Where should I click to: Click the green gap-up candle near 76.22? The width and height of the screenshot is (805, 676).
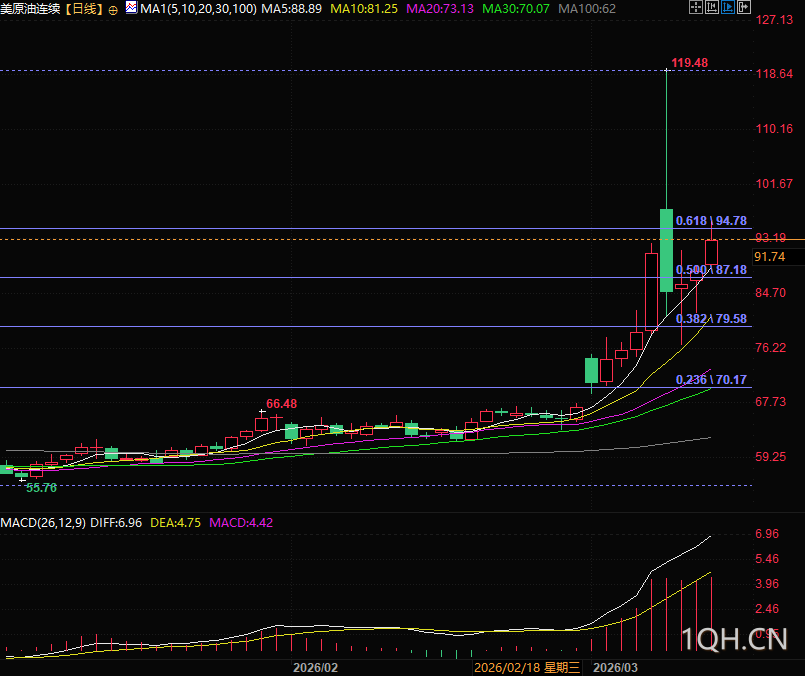(591, 370)
